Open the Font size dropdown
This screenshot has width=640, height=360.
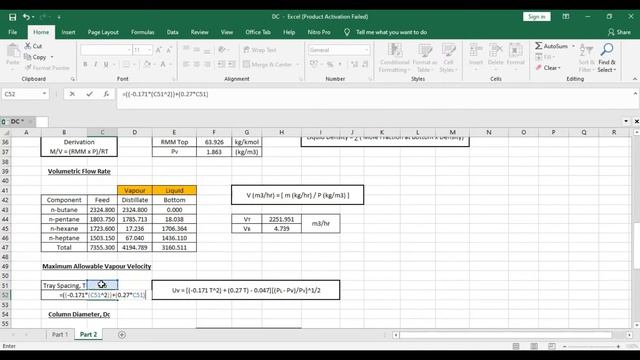tap(149, 50)
